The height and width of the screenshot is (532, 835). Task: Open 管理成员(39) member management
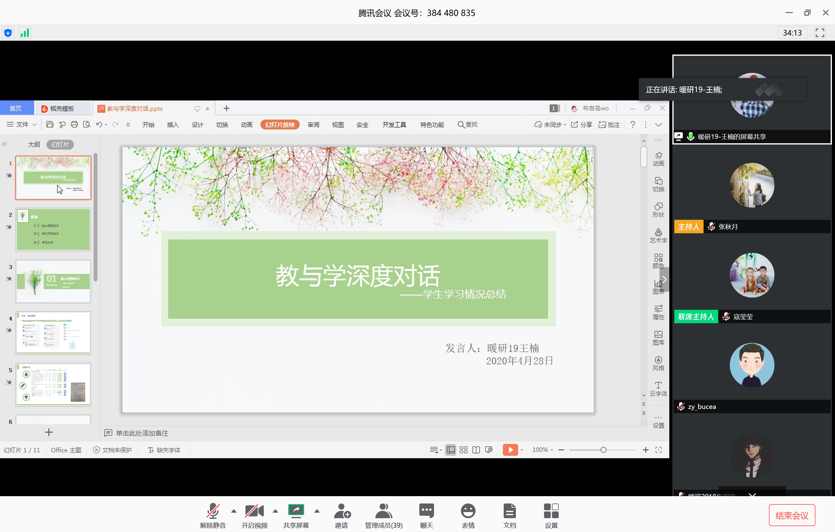384,512
